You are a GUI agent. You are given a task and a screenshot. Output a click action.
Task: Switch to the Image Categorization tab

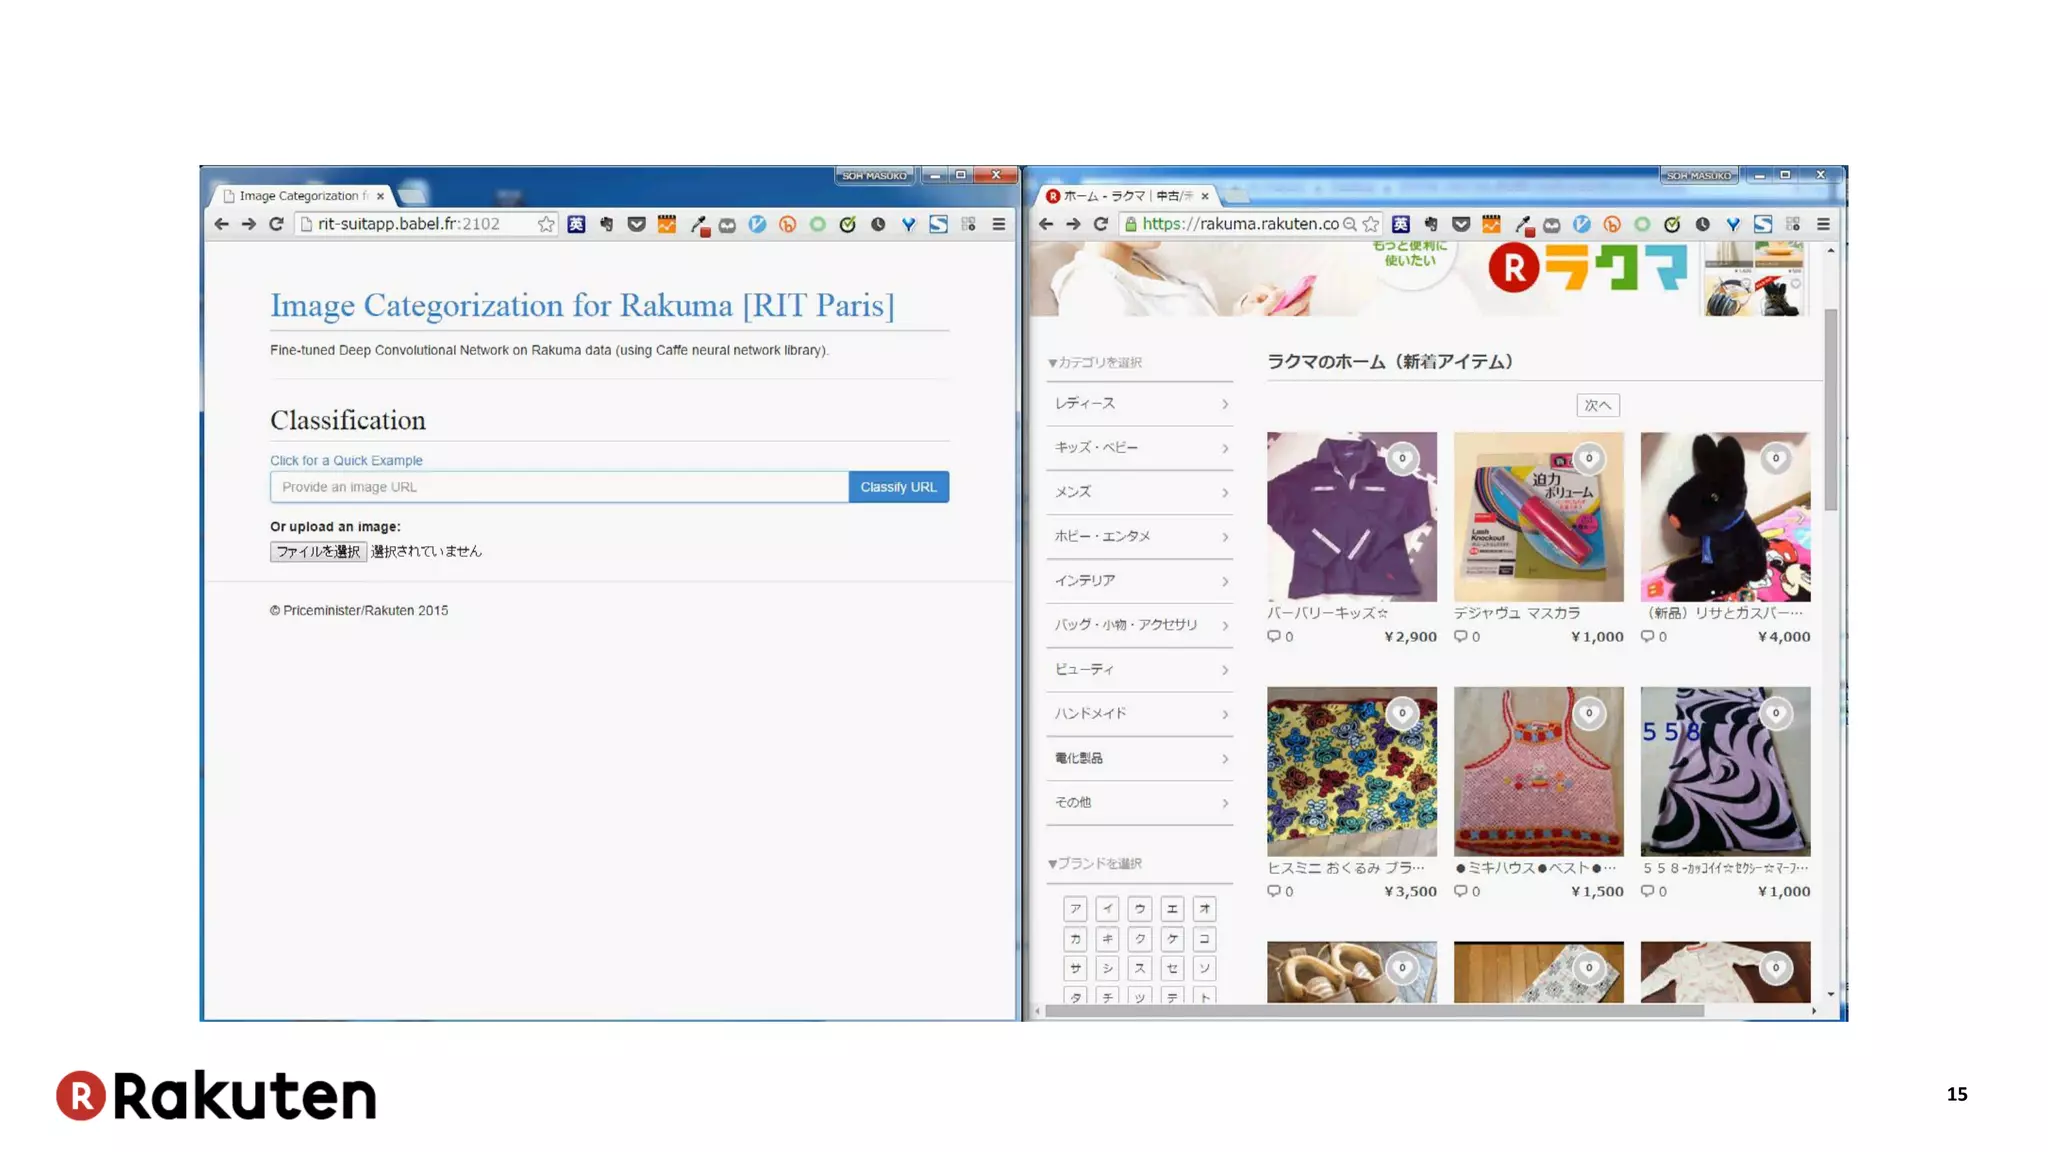click(302, 196)
